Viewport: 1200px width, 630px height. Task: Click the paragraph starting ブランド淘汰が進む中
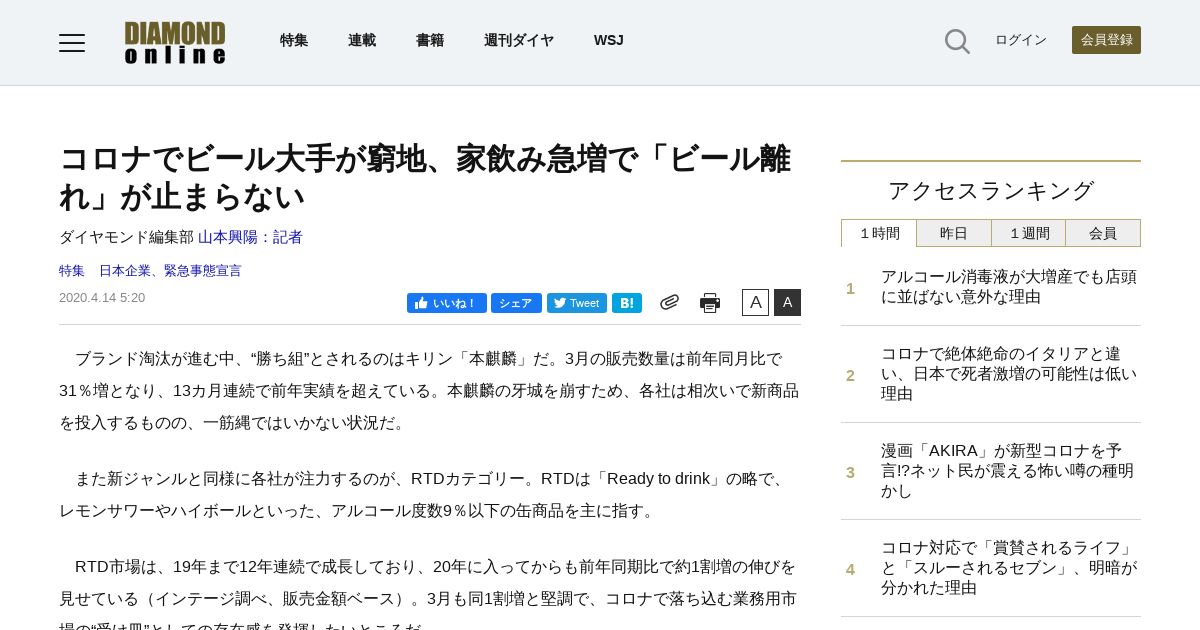(430, 390)
